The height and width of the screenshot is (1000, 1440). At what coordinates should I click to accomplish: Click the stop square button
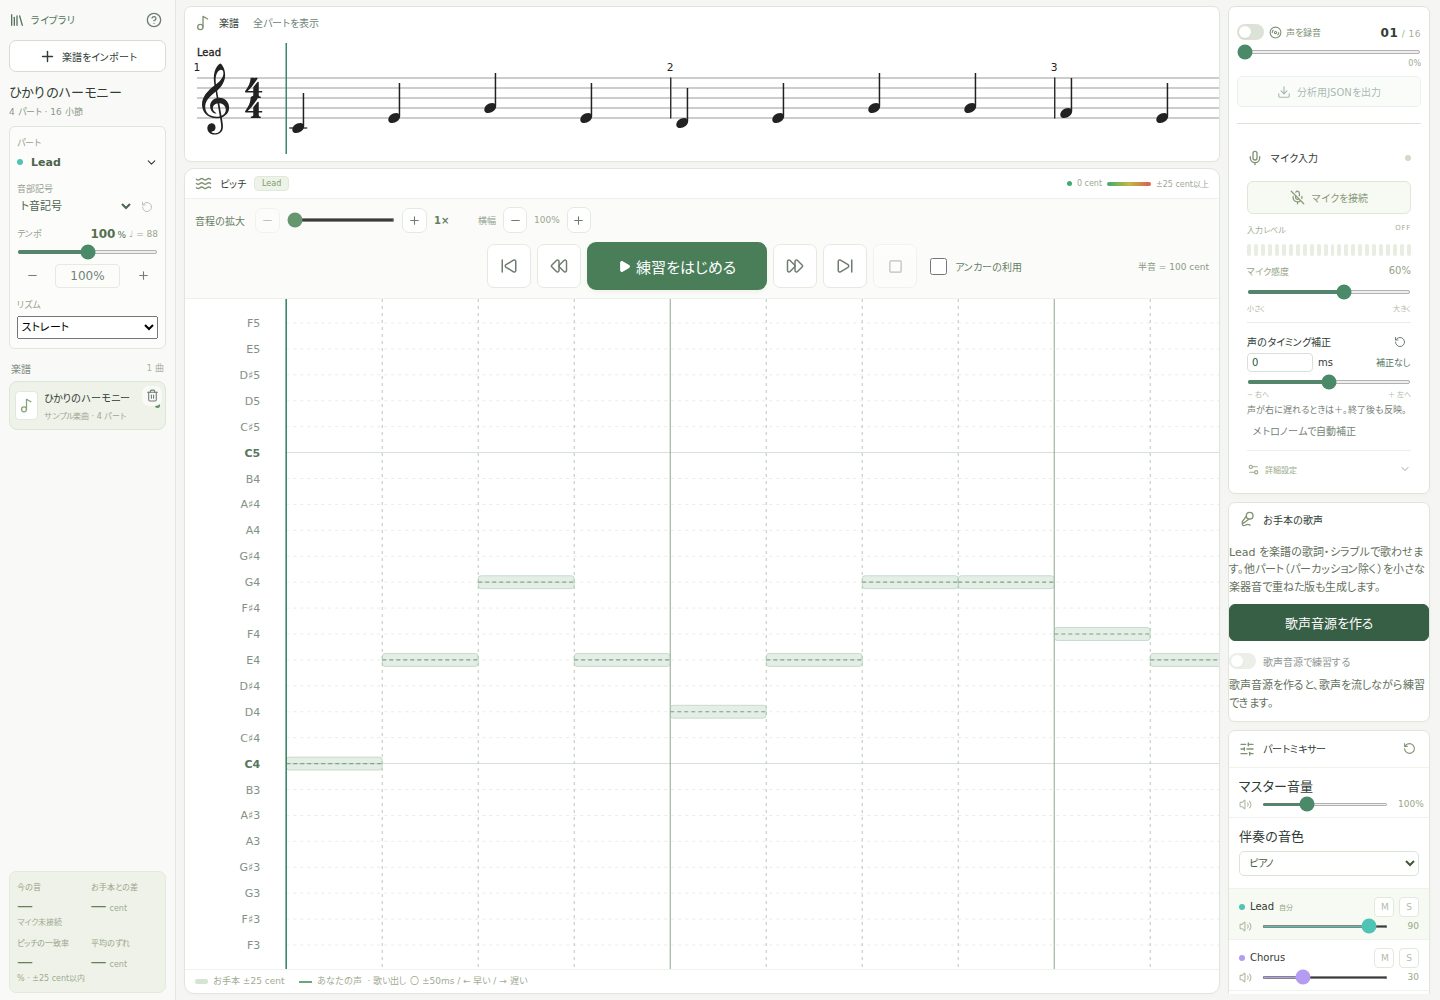[x=895, y=266]
